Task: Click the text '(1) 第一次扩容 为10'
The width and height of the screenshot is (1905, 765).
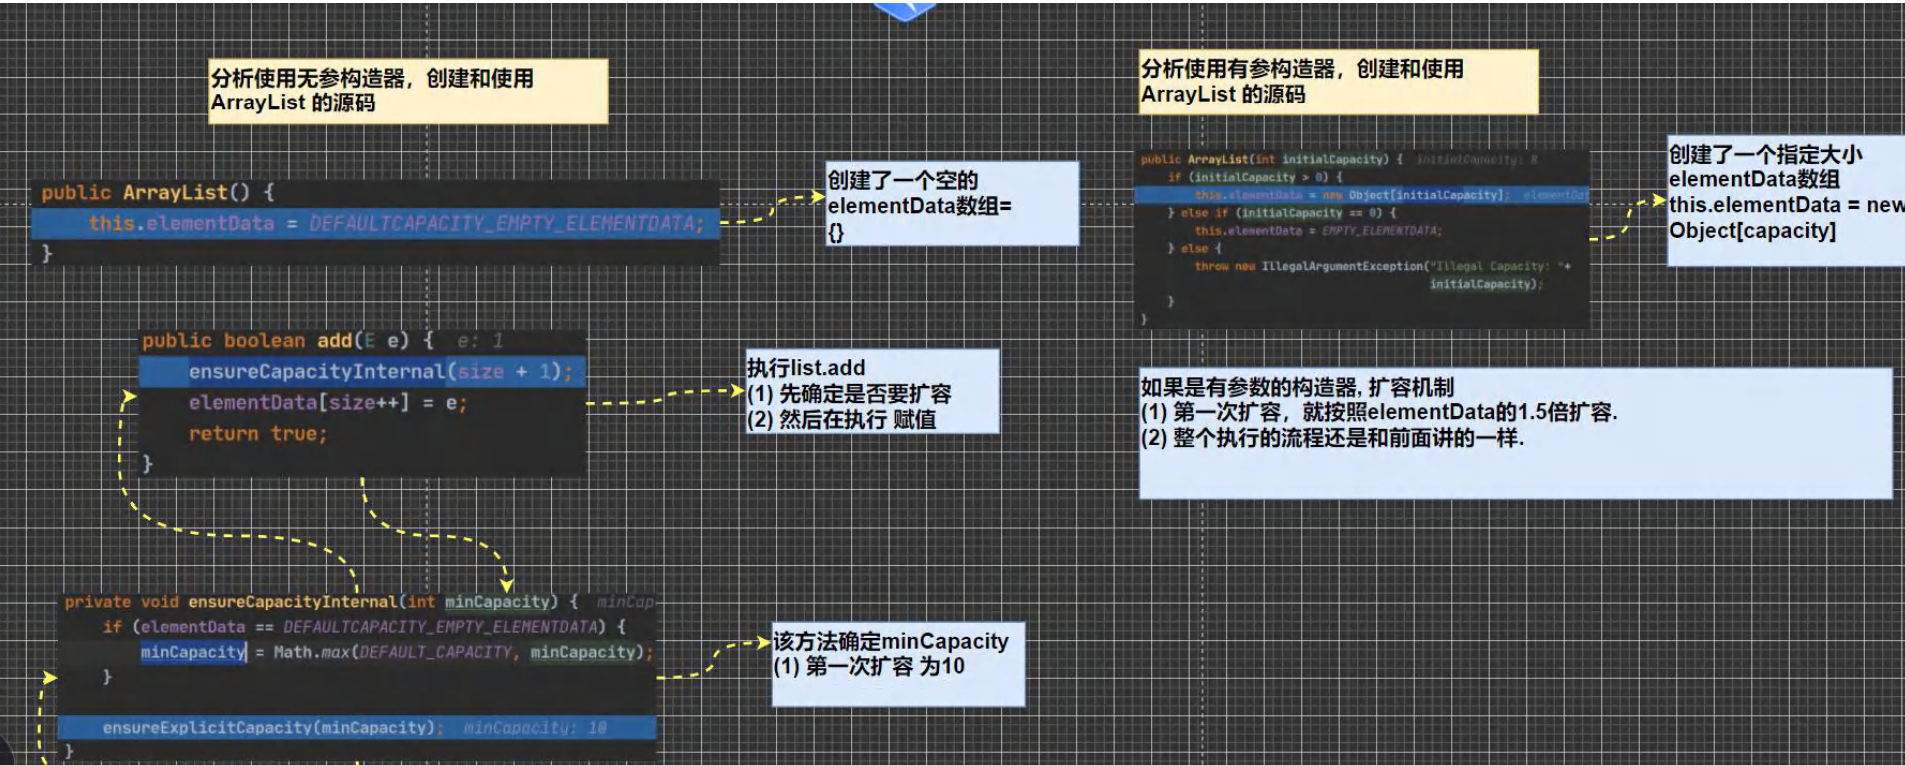Action: [x=869, y=667]
